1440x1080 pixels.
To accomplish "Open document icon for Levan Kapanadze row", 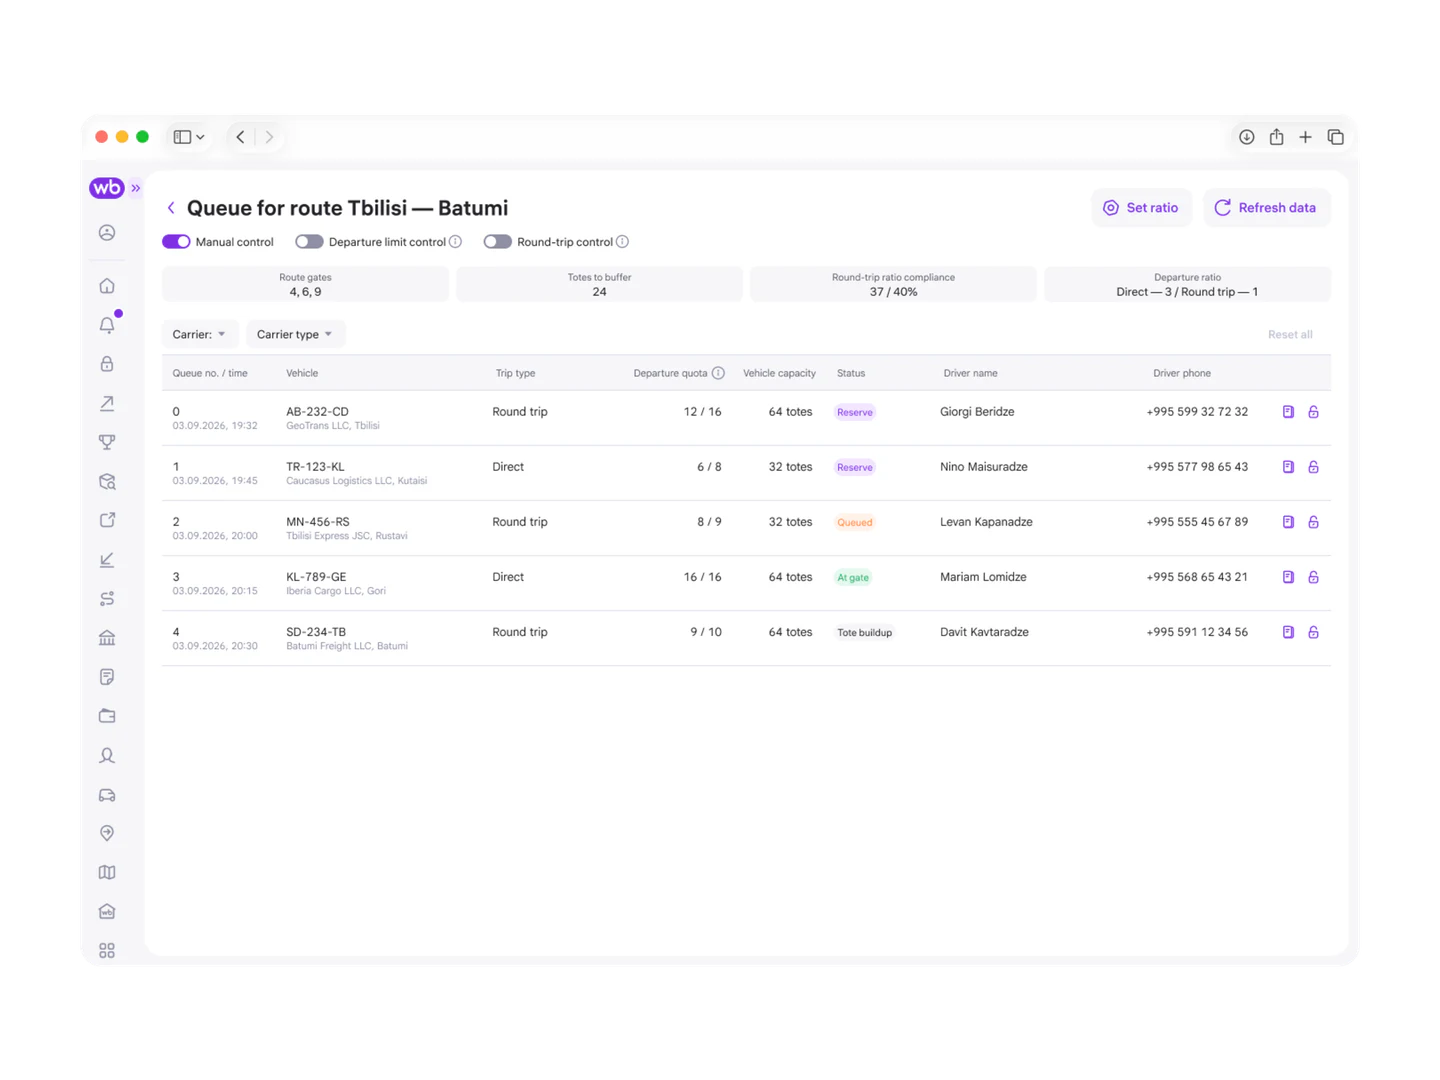I will pos(1288,522).
